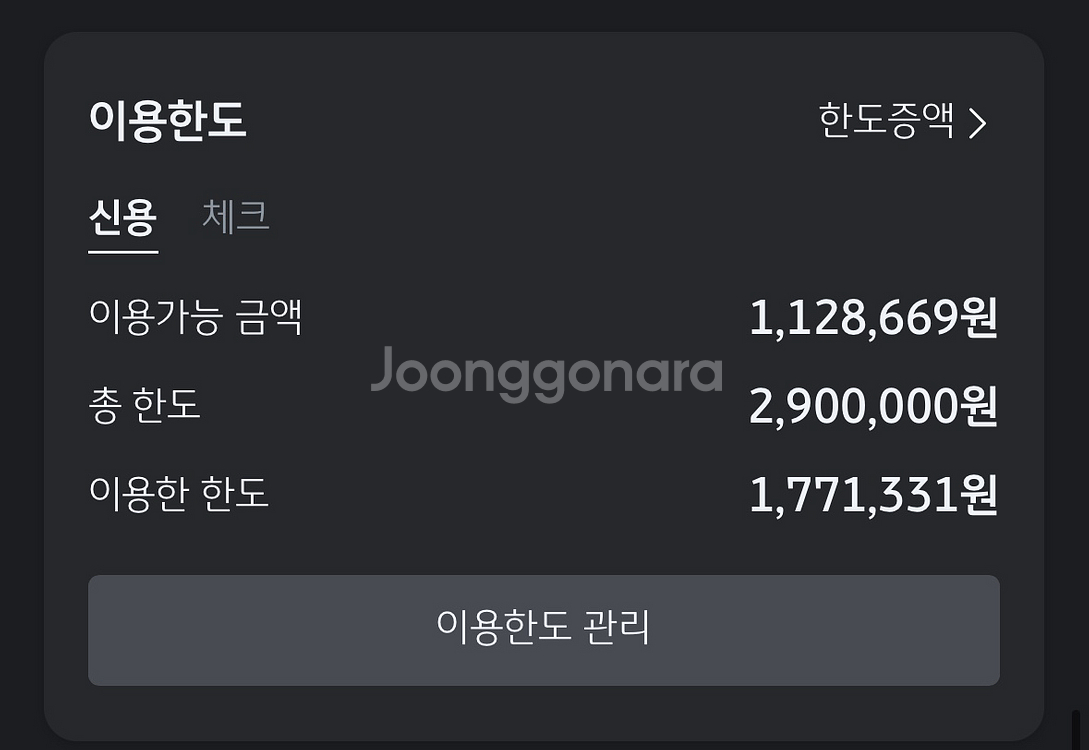Tap the Joonggonara watermark logo

[546, 372]
